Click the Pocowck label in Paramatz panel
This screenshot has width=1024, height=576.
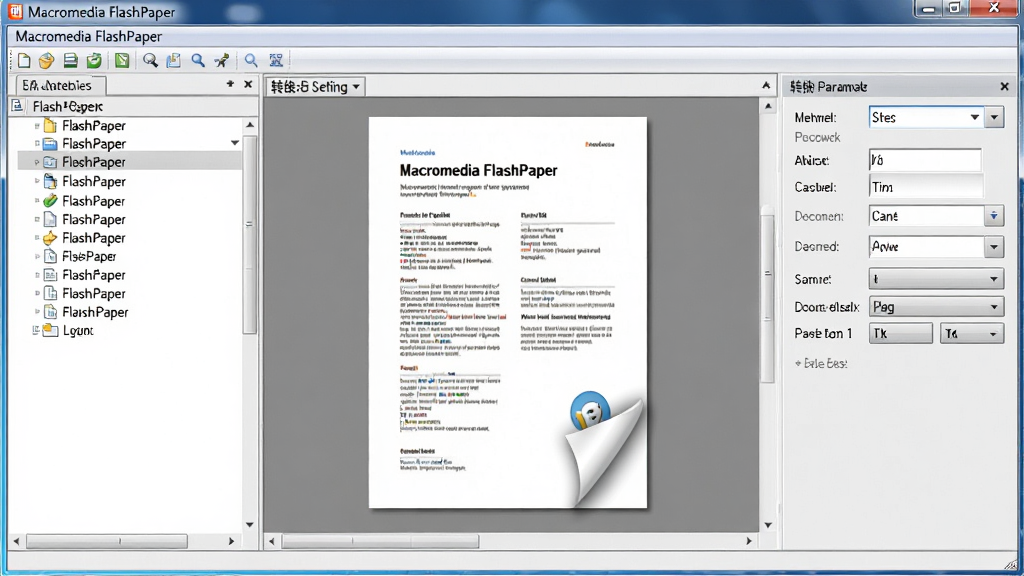coord(817,138)
